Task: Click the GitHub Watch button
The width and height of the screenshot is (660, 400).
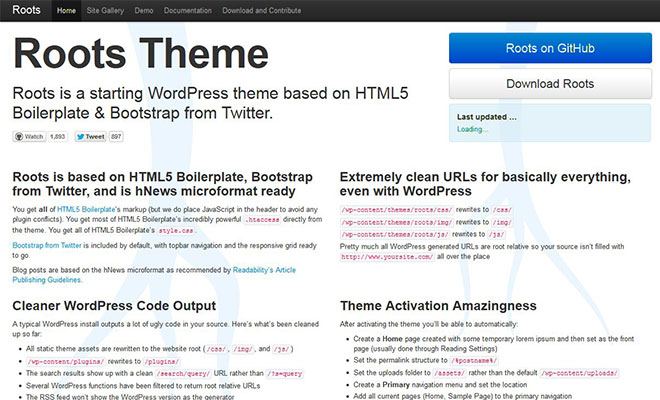Action: (29, 136)
